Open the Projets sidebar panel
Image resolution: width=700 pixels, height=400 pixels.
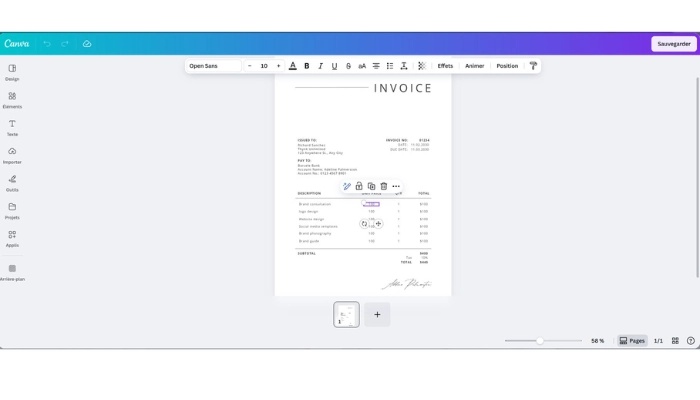(x=12, y=211)
